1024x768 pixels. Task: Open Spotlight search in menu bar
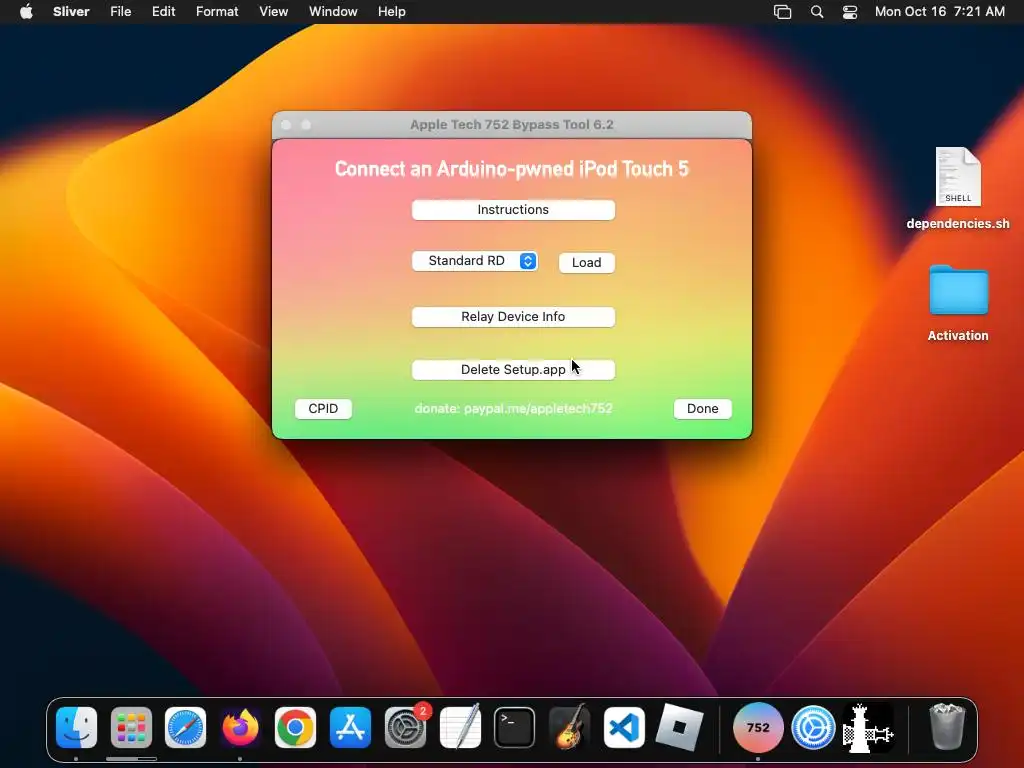816,12
